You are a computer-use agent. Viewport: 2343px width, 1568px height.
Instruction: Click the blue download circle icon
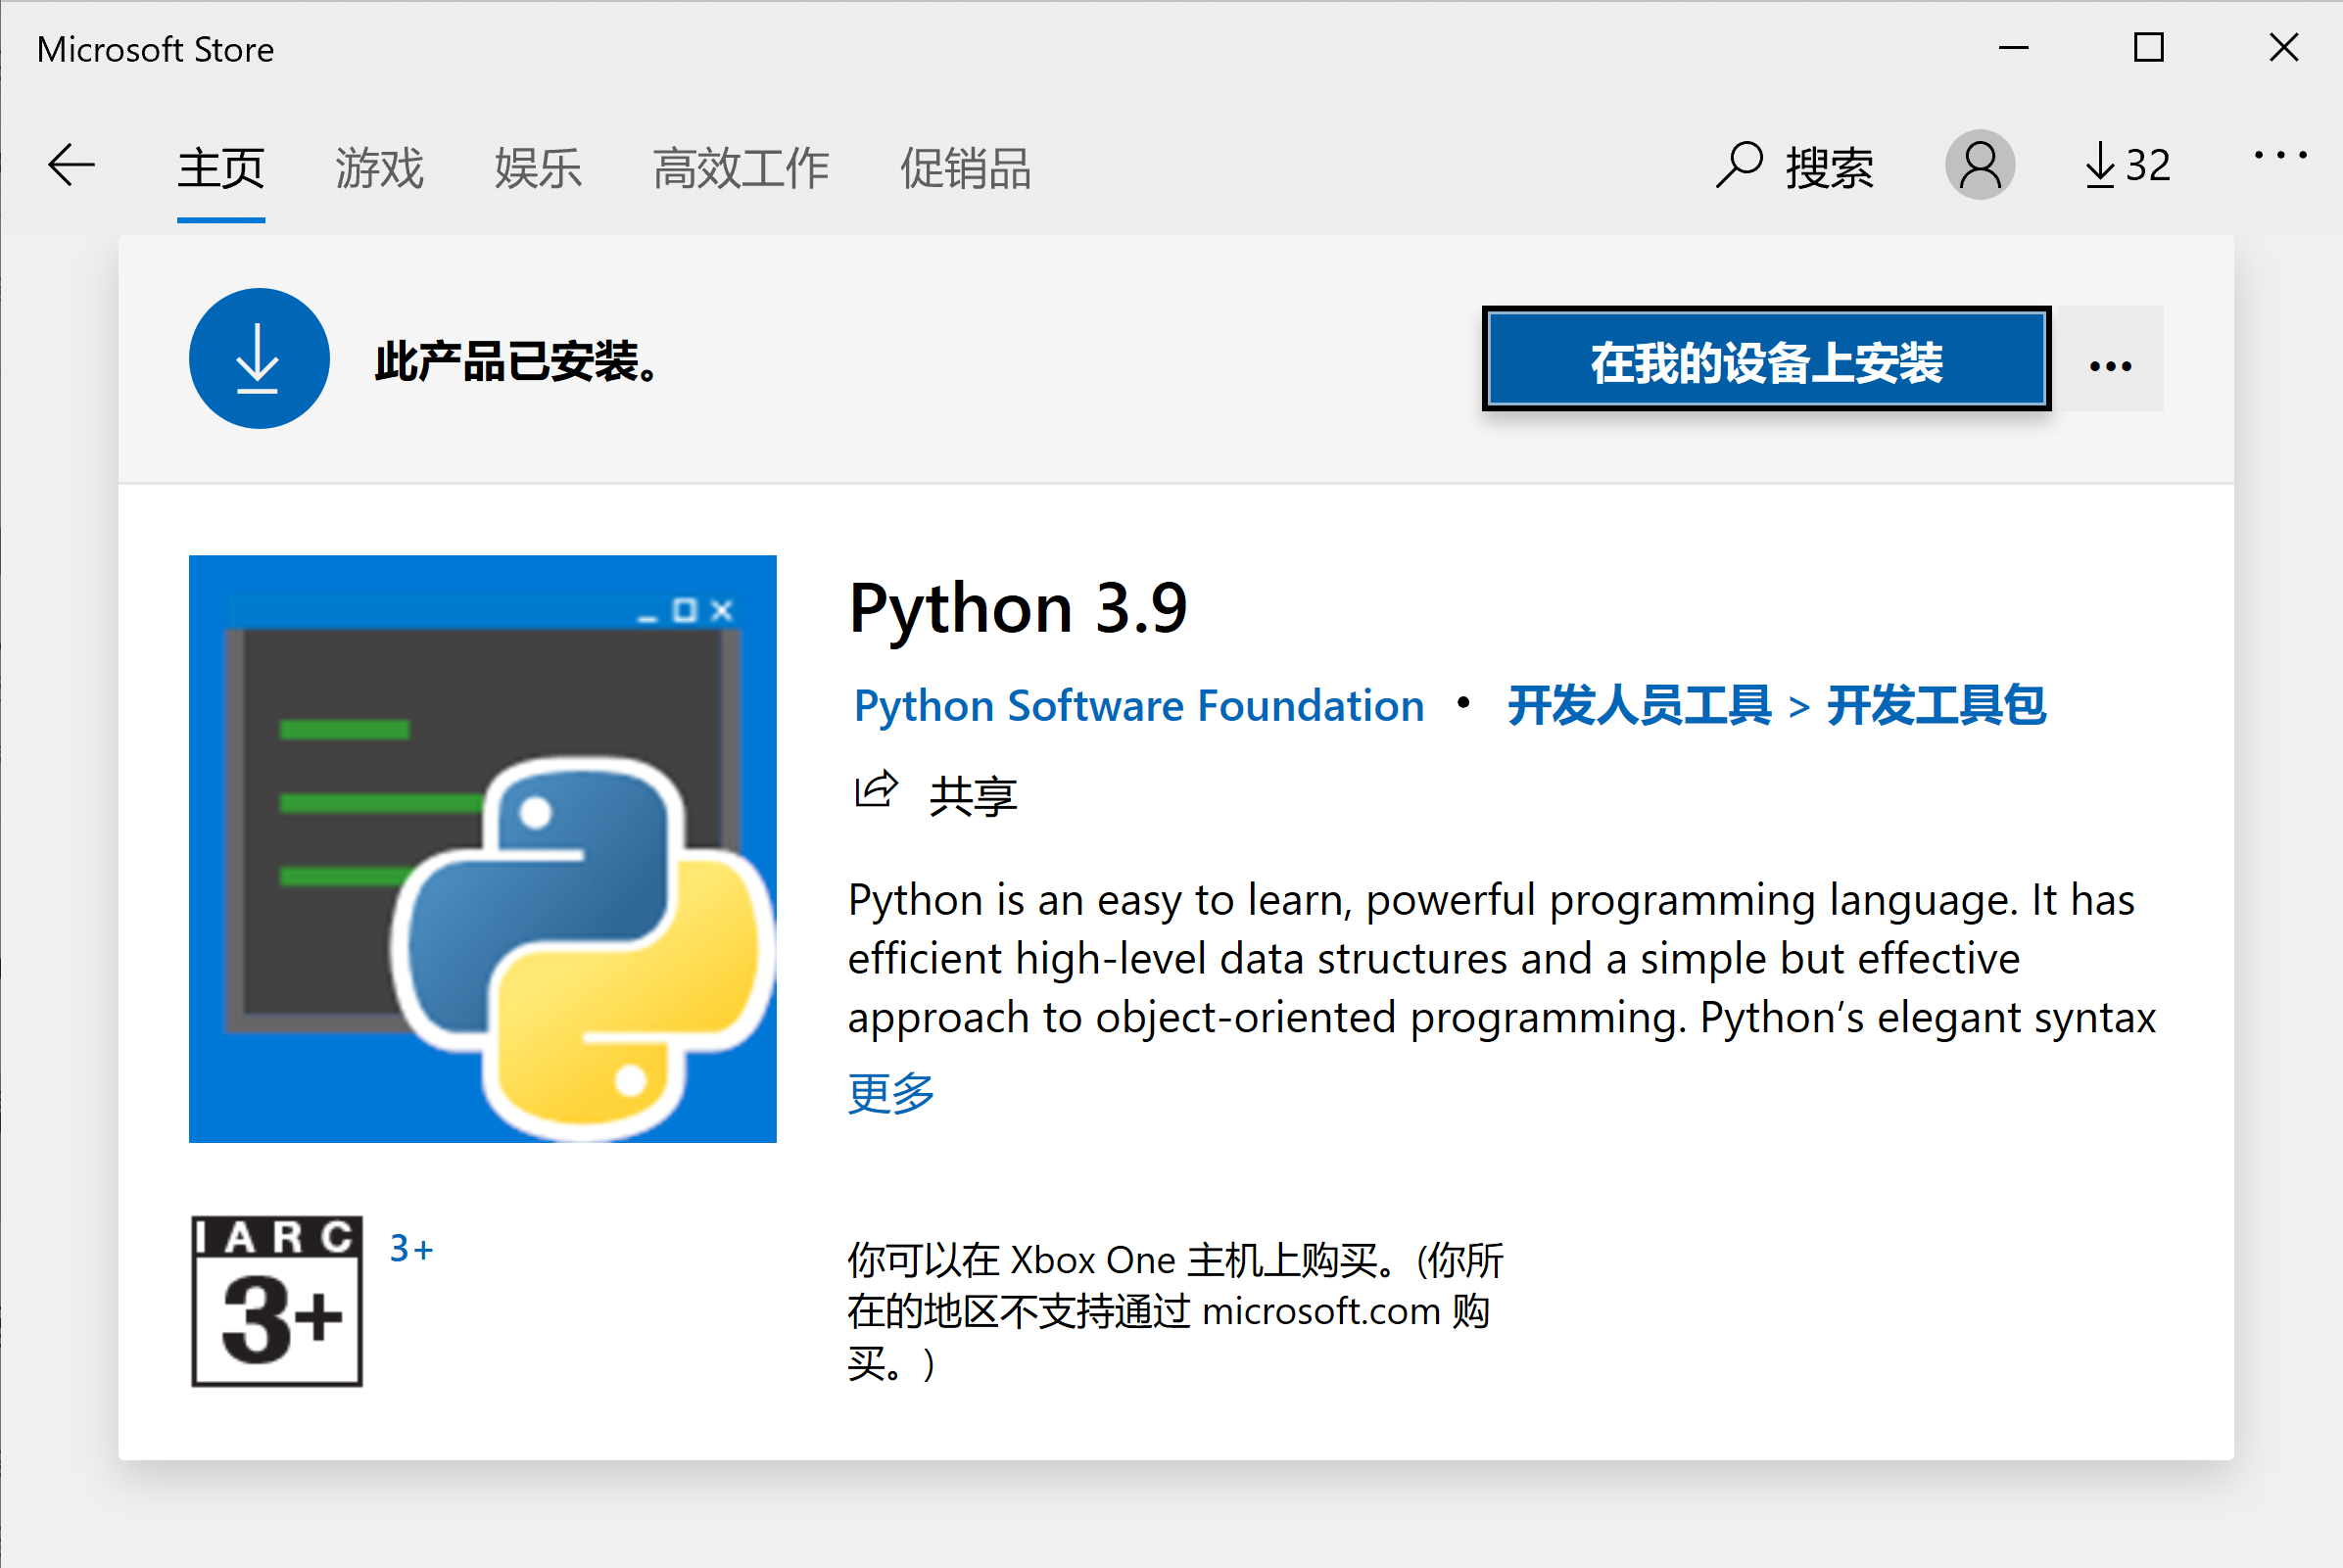[x=259, y=359]
